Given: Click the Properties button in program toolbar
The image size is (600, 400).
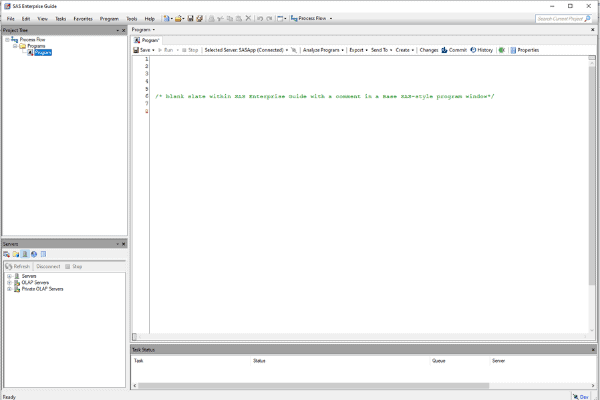Looking at the screenshot, I should 525,50.
